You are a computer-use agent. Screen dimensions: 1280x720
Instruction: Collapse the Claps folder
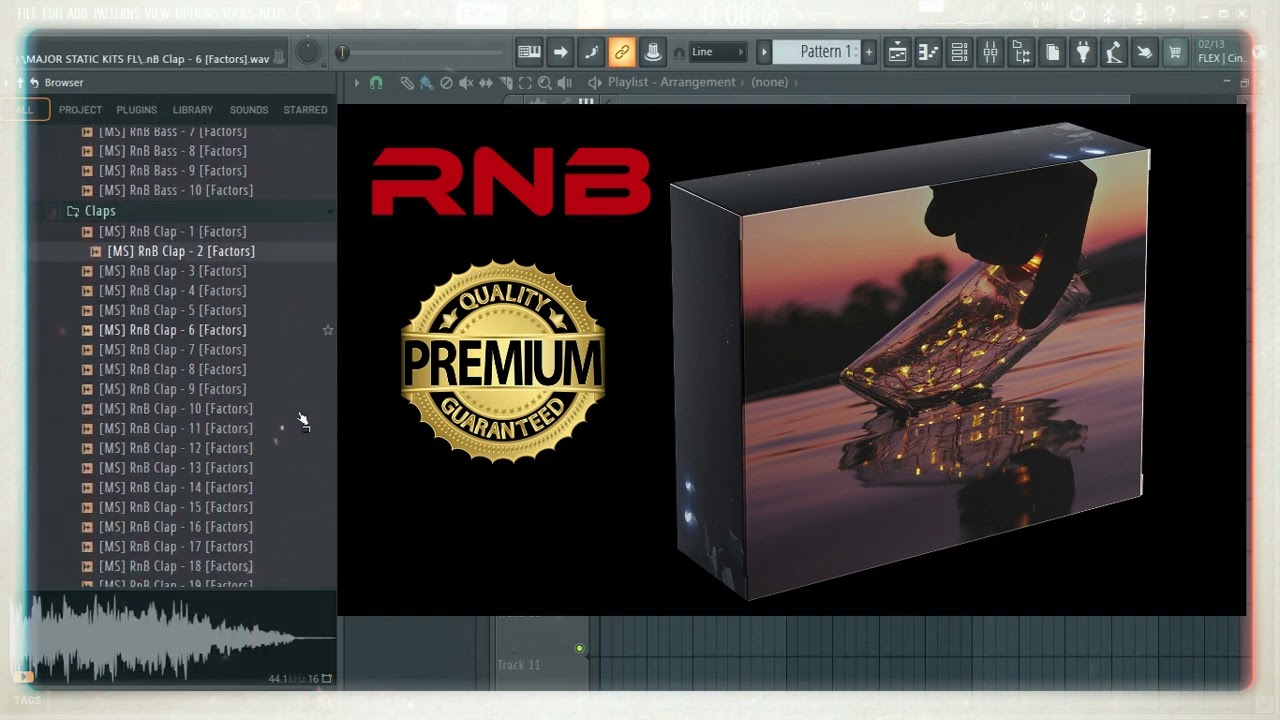(x=100, y=211)
